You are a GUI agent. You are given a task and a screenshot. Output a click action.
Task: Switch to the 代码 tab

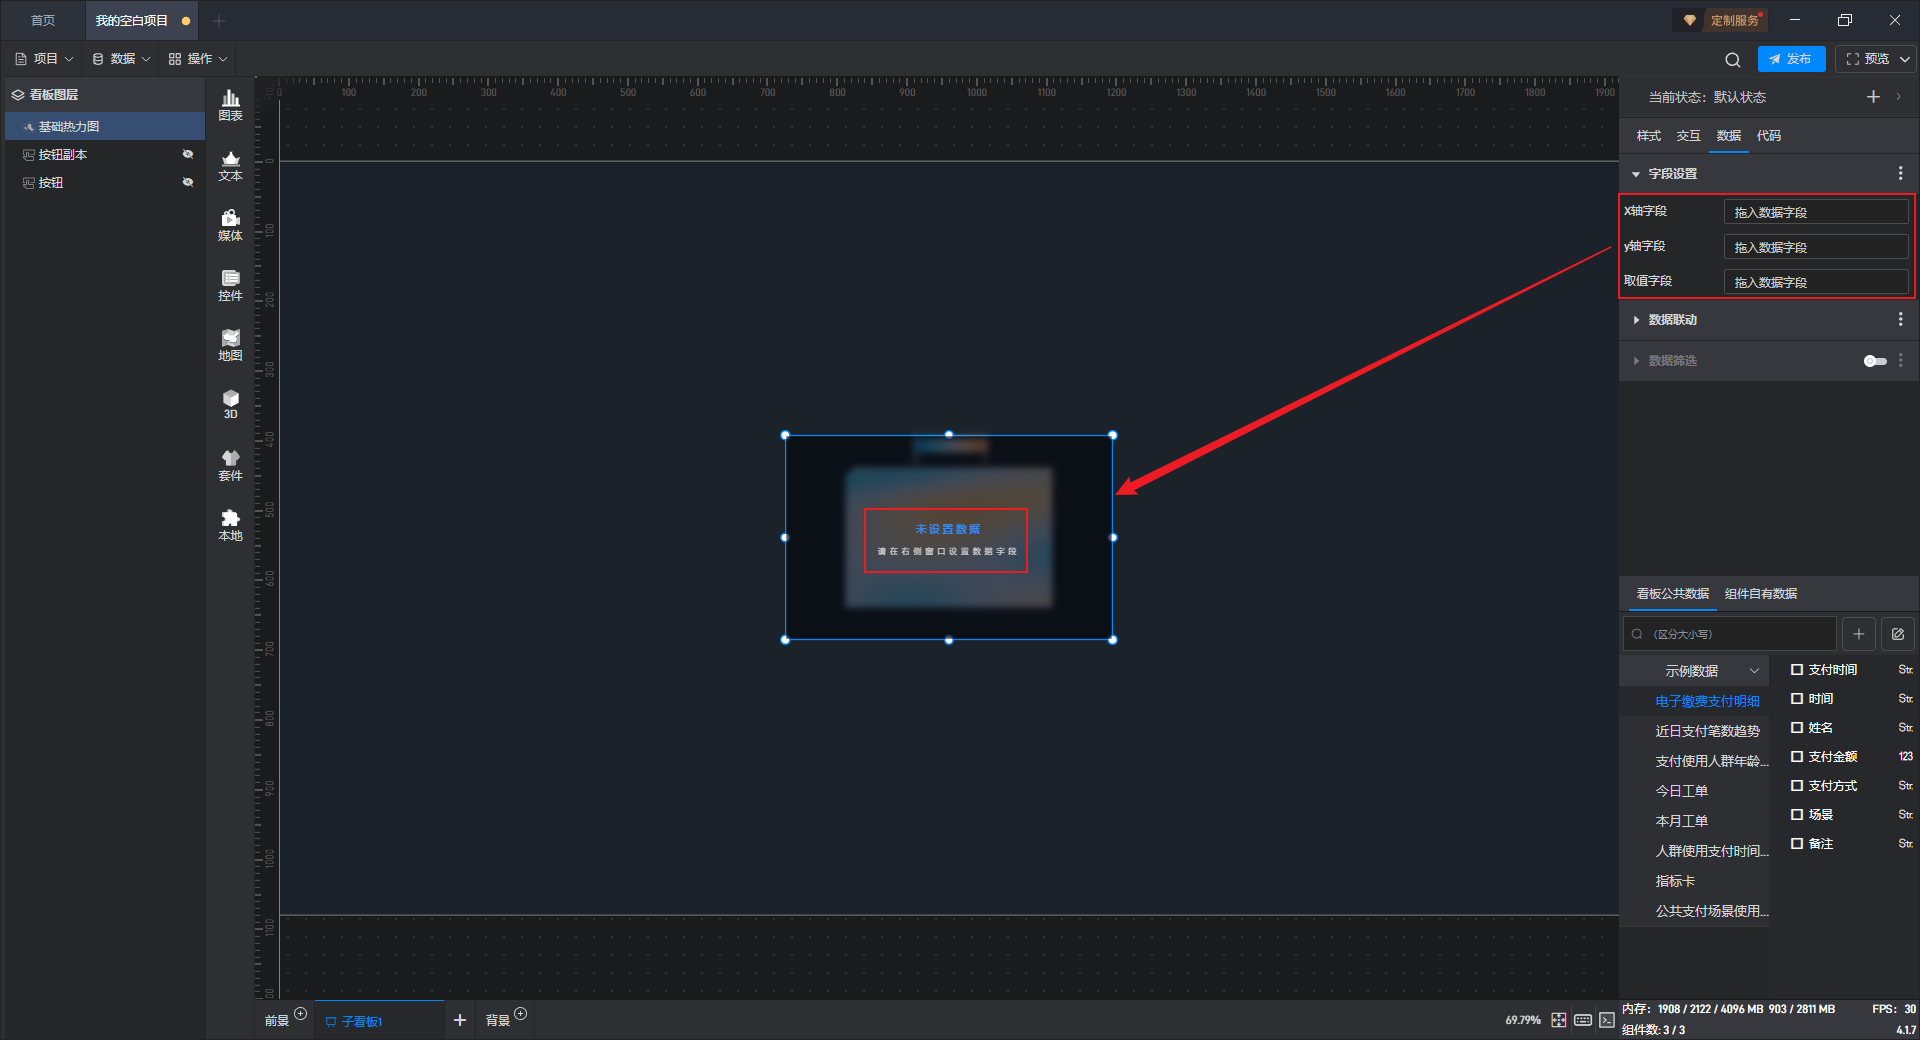tap(1768, 136)
